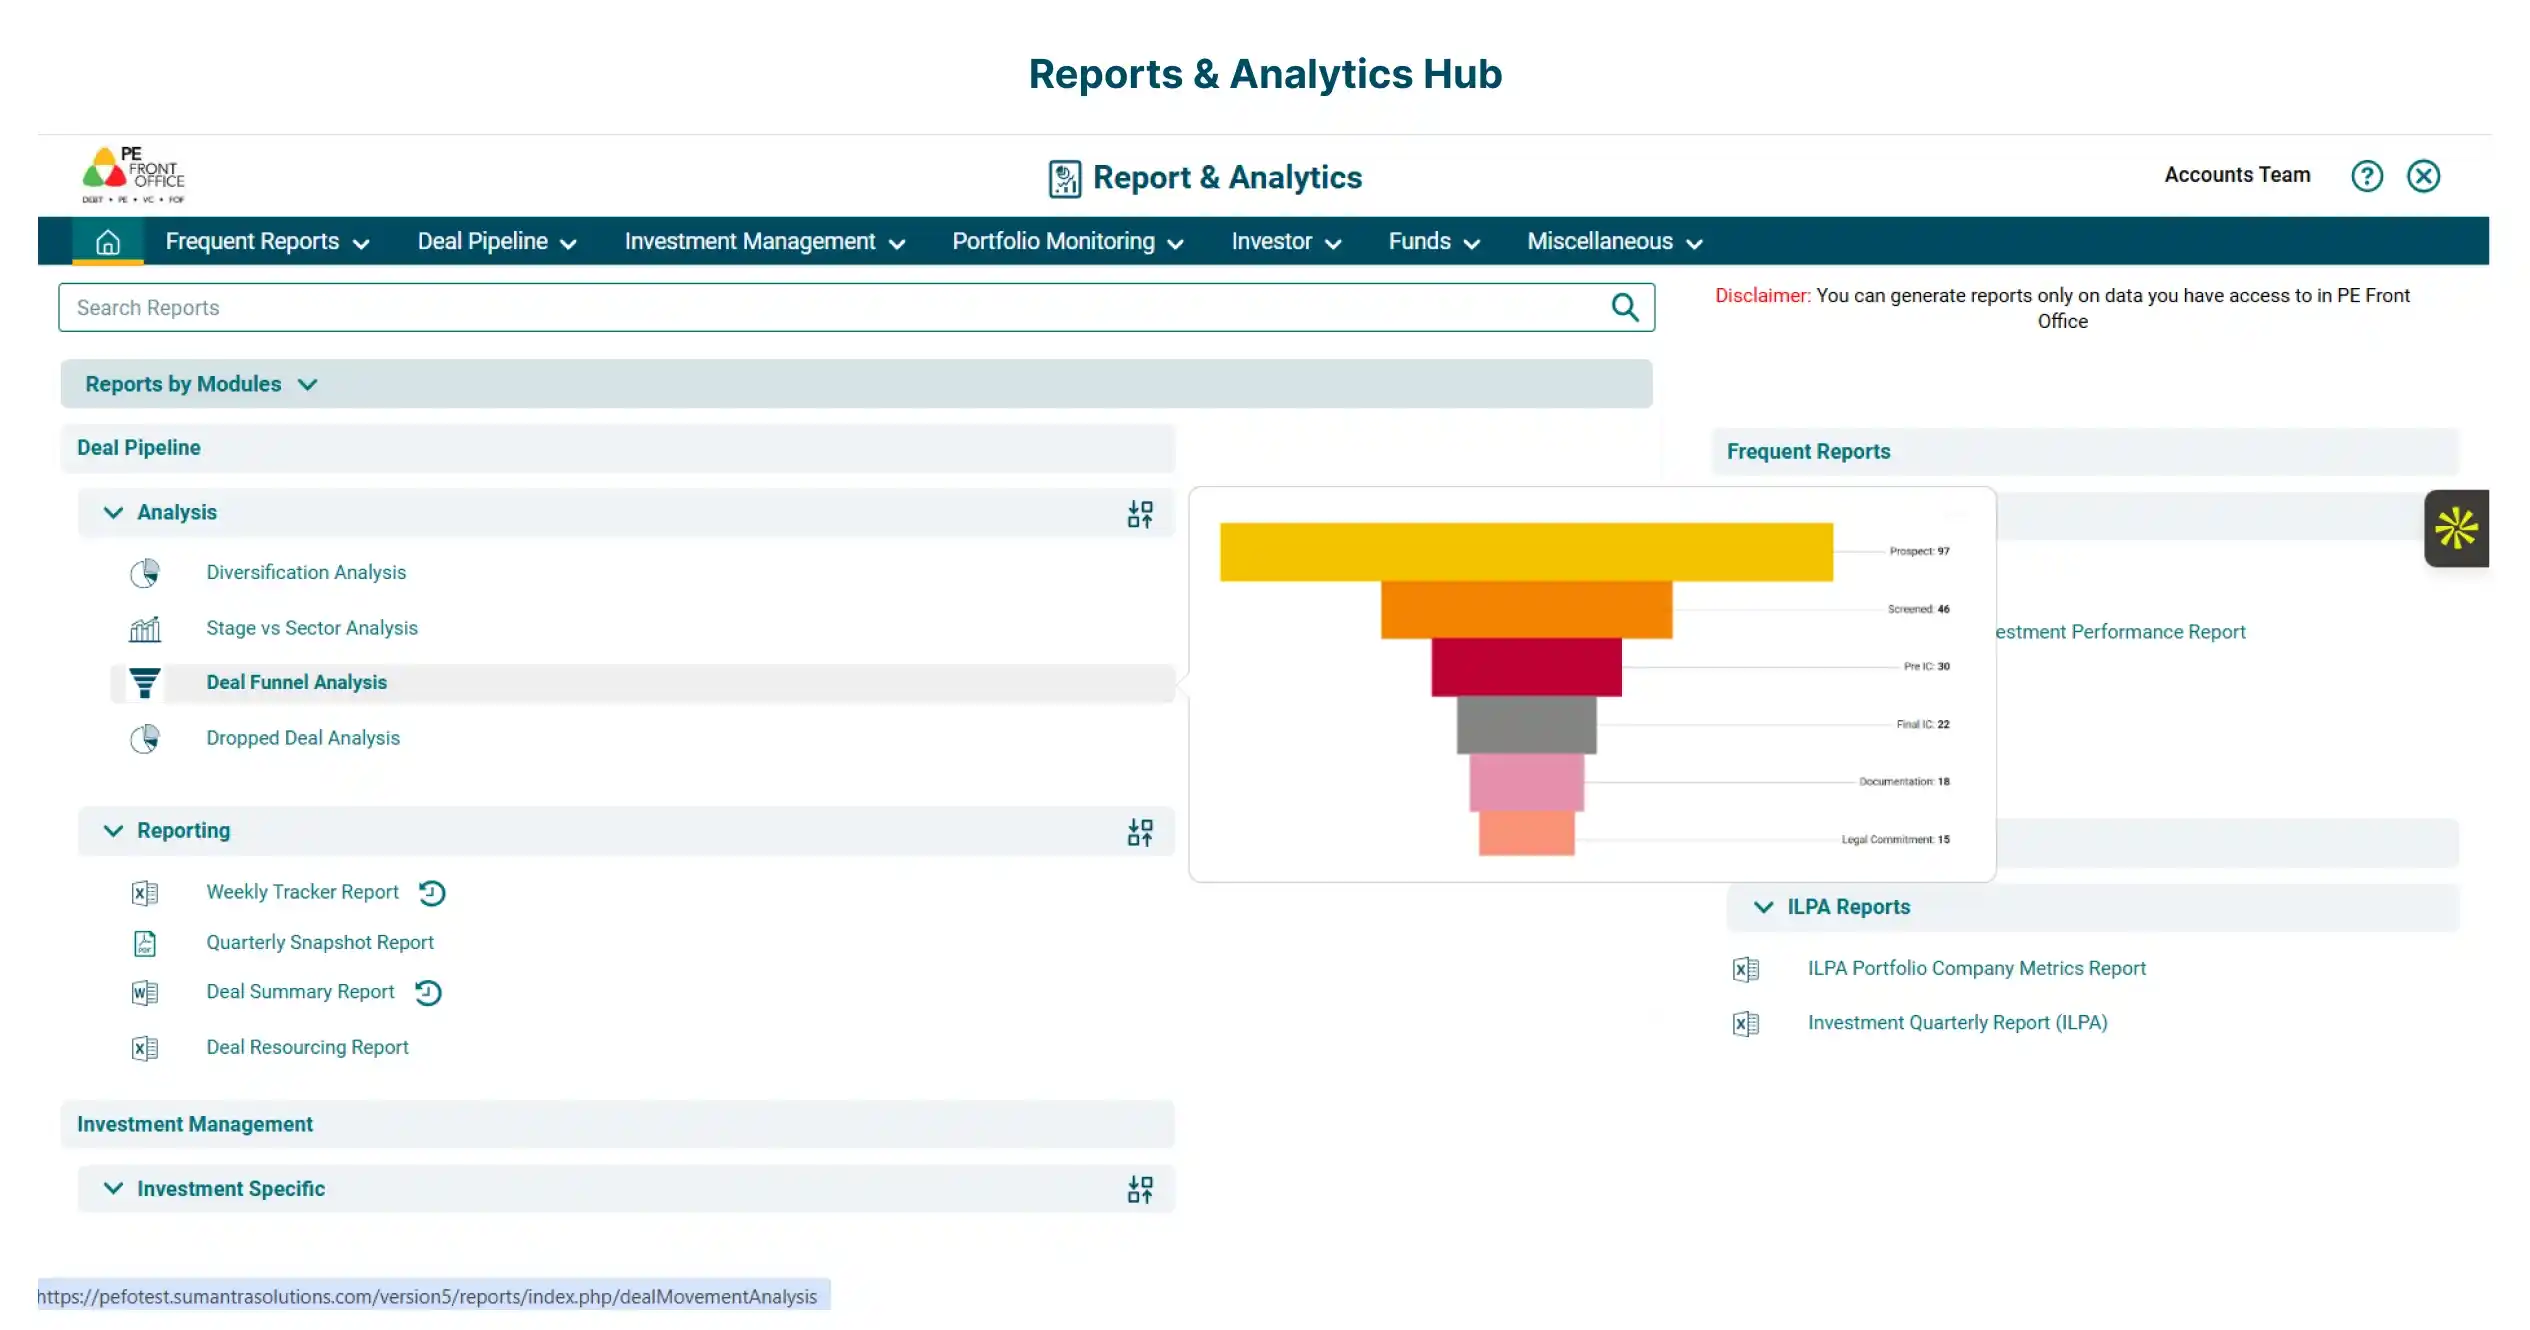2530x1330 pixels.
Task: Open the Investor menu
Action: pos(1286,242)
